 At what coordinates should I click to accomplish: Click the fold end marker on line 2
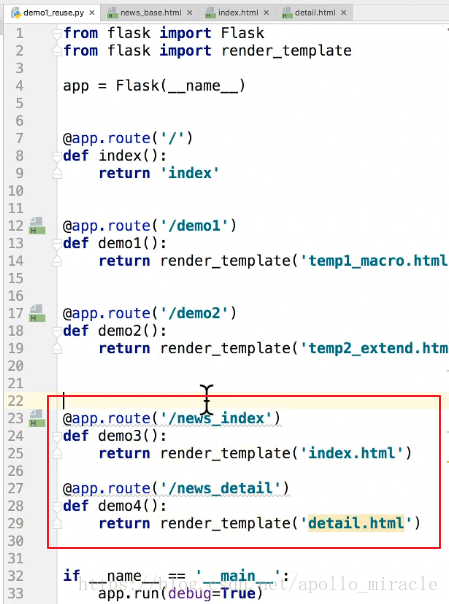[57, 50]
